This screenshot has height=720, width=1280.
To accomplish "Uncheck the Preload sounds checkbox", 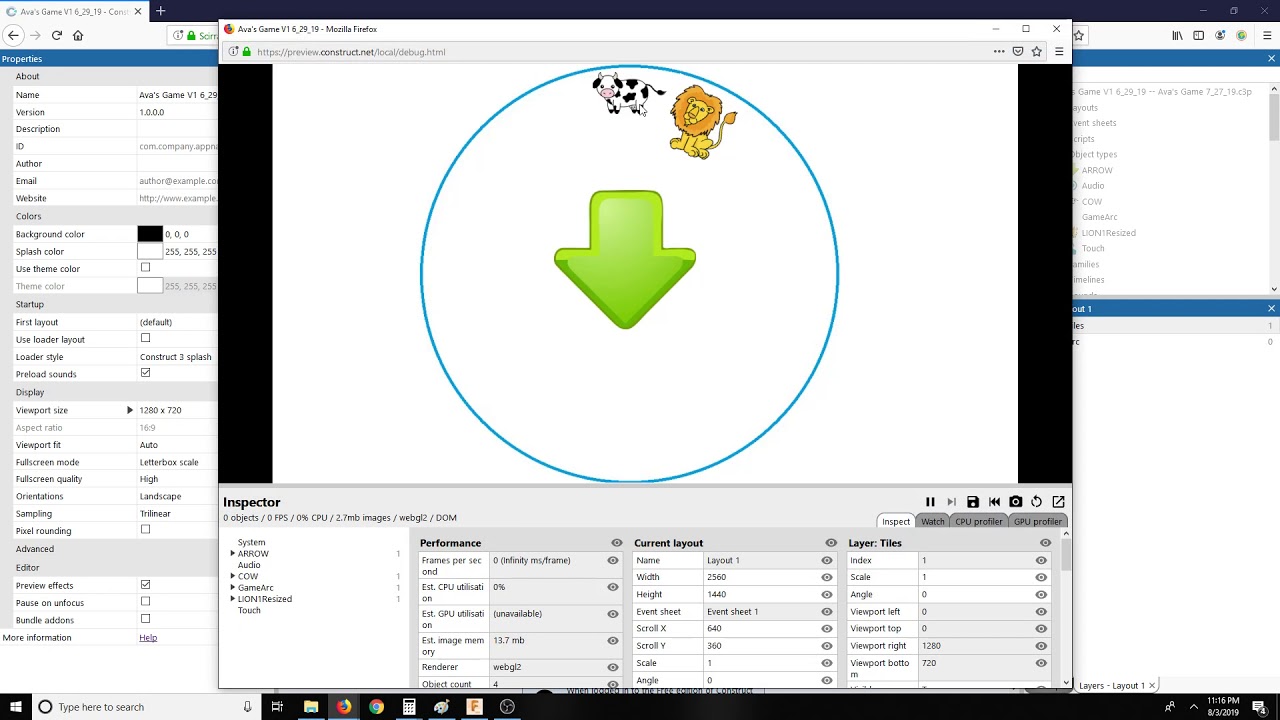I will point(145,373).
